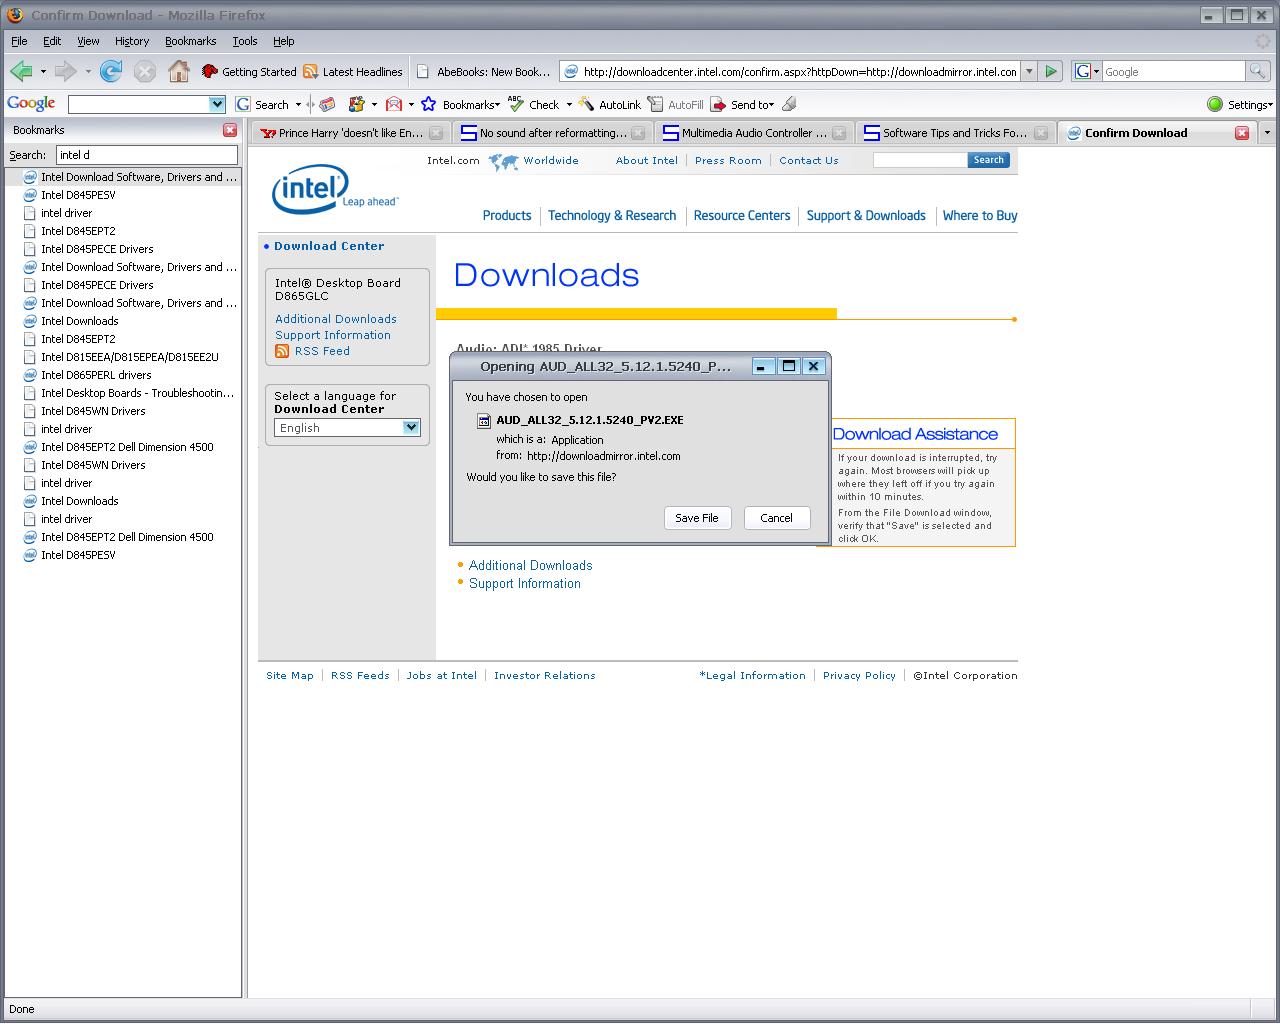The image size is (1280, 1024).
Task: Click the address bar URL field
Action: tap(799, 71)
